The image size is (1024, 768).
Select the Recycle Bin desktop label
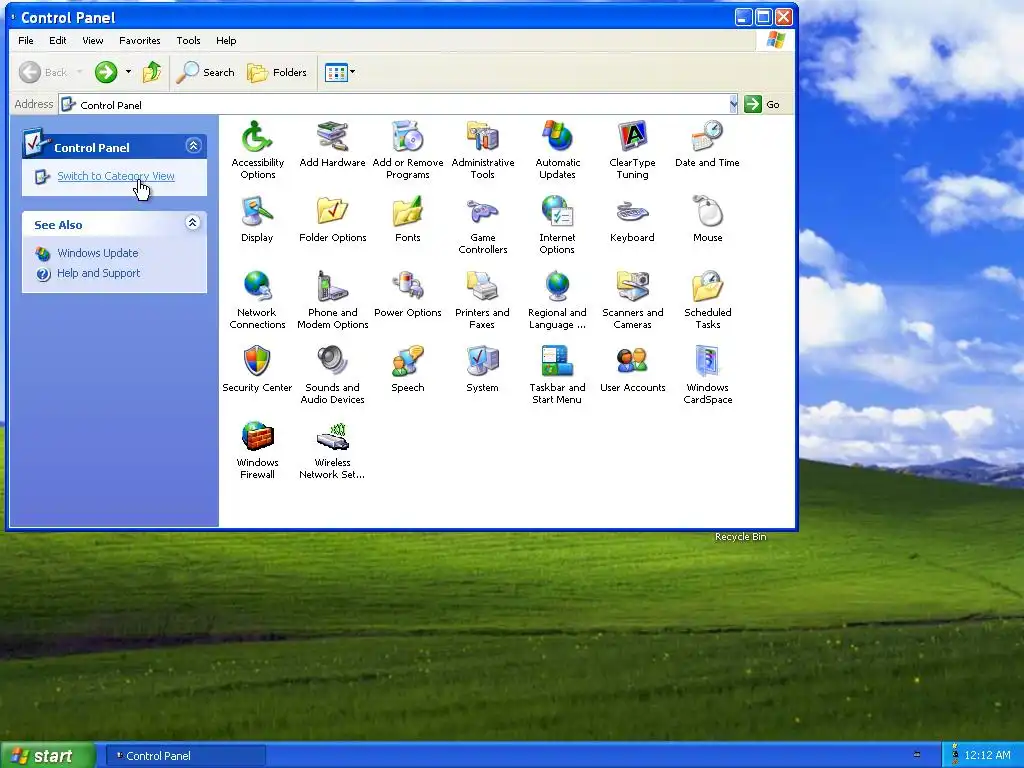(x=741, y=537)
